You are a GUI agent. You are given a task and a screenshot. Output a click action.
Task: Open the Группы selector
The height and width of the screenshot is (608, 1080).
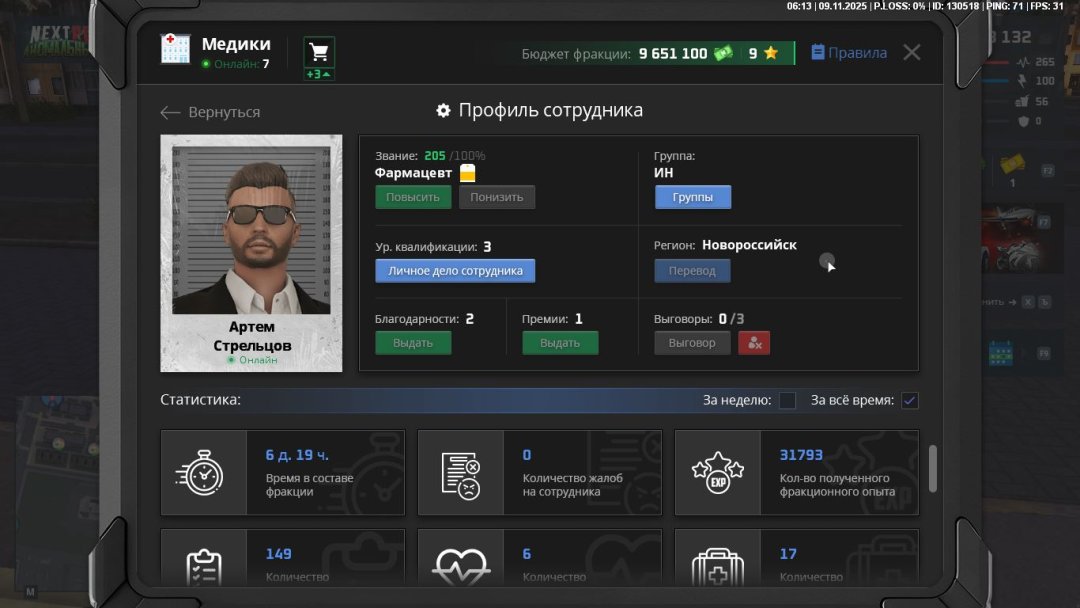pyautogui.click(x=692, y=196)
